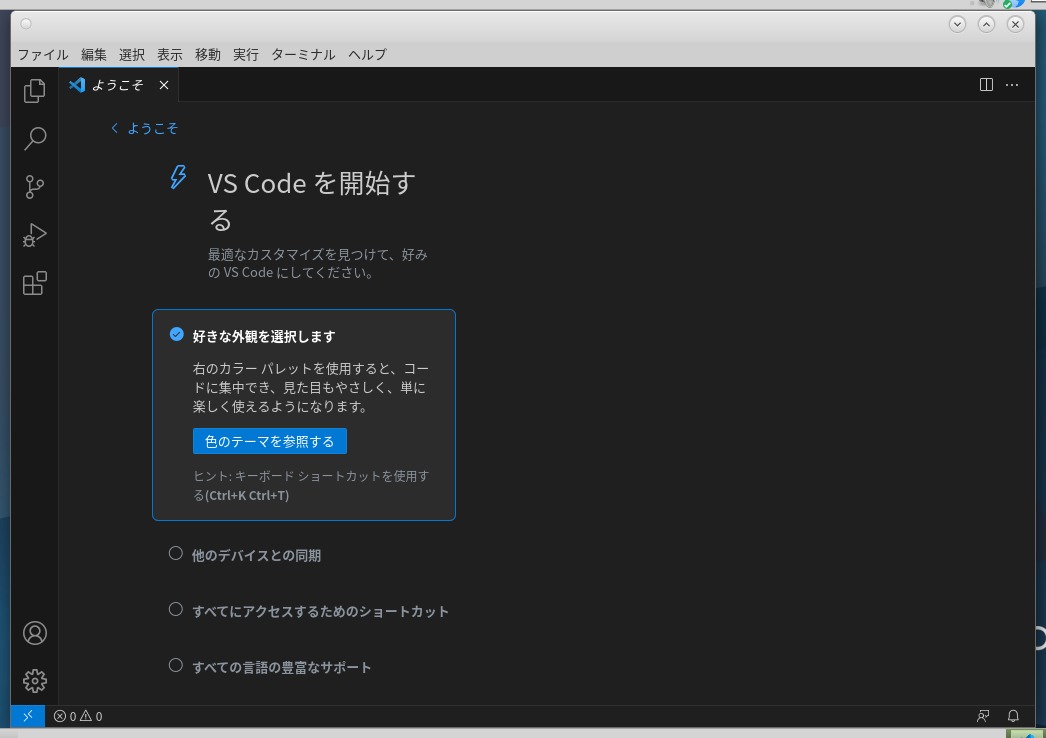Expand the すべての言語の豊富なサポート step

pos(282,667)
